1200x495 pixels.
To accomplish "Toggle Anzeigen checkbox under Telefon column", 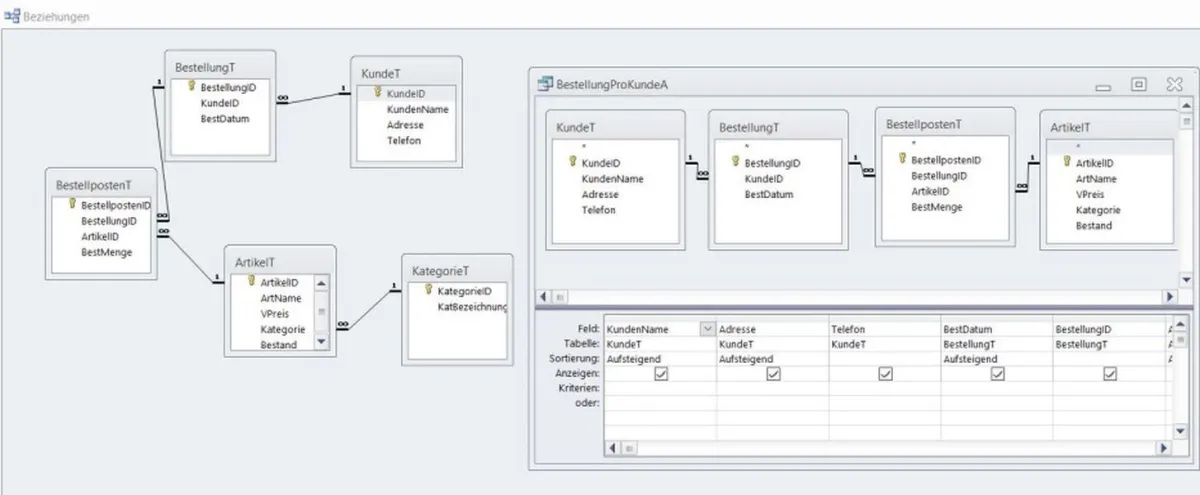I will point(885,373).
